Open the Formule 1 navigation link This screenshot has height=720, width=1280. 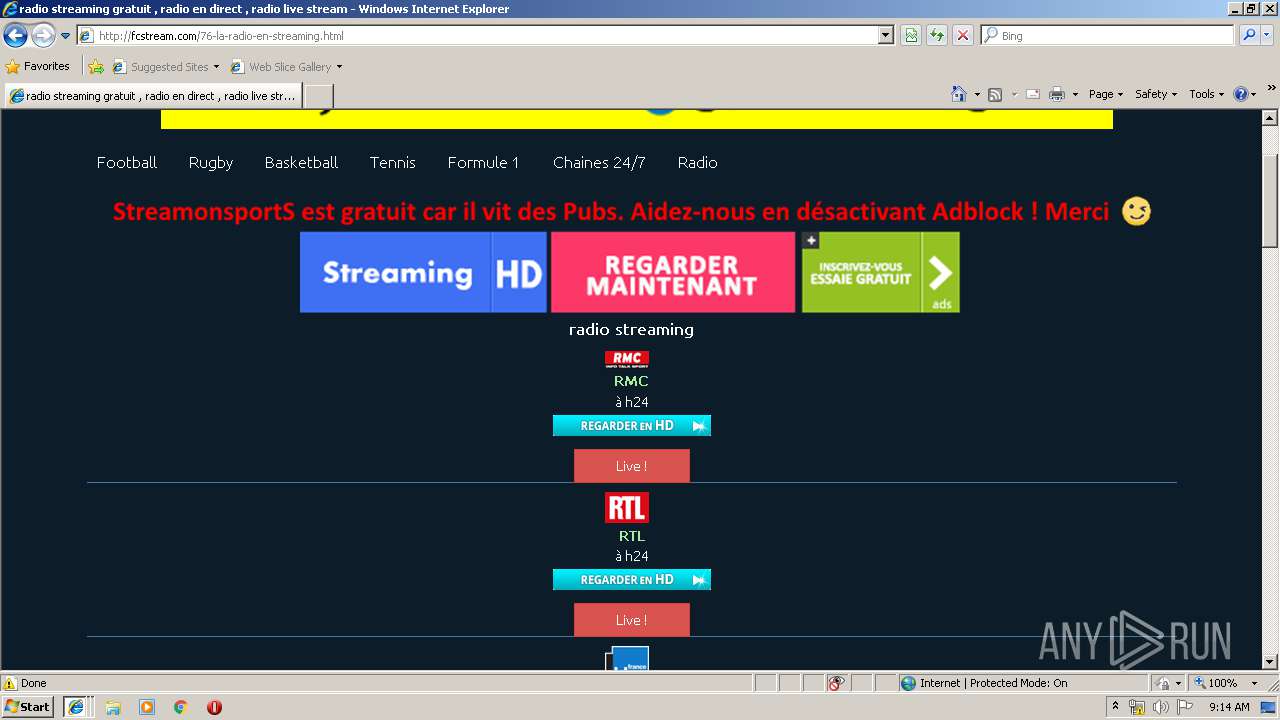point(483,162)
